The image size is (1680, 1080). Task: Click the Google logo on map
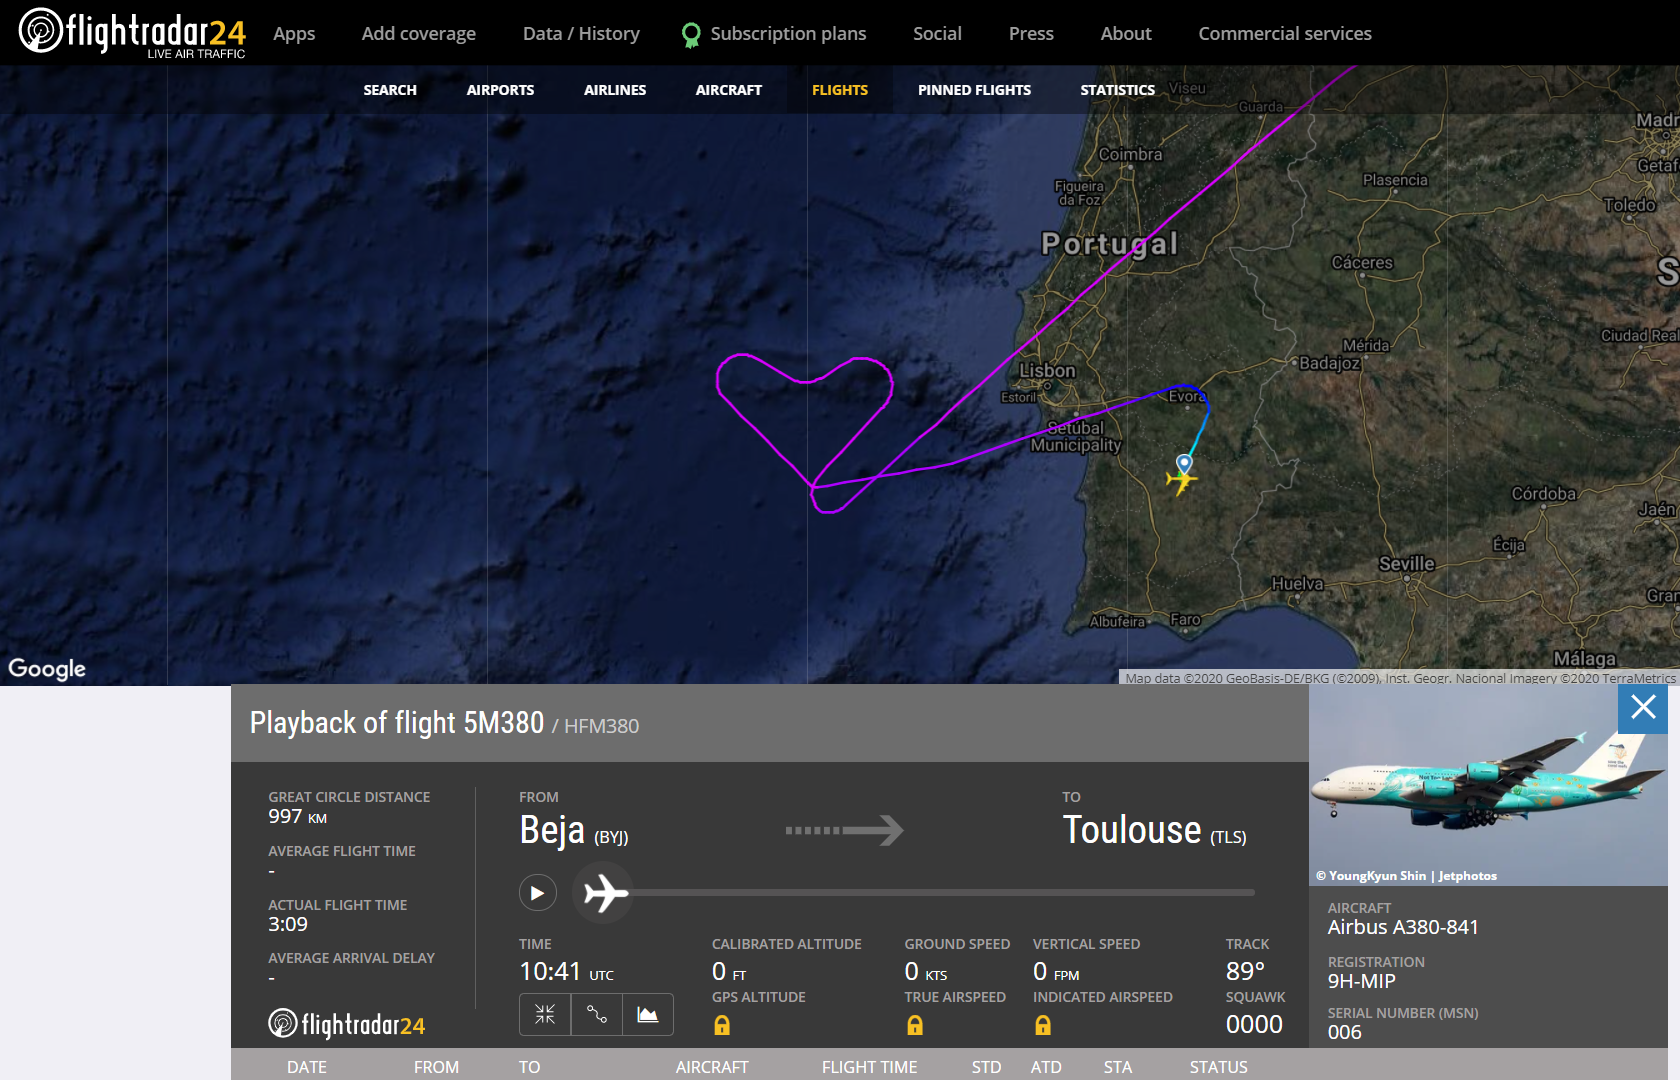[47, 669]
